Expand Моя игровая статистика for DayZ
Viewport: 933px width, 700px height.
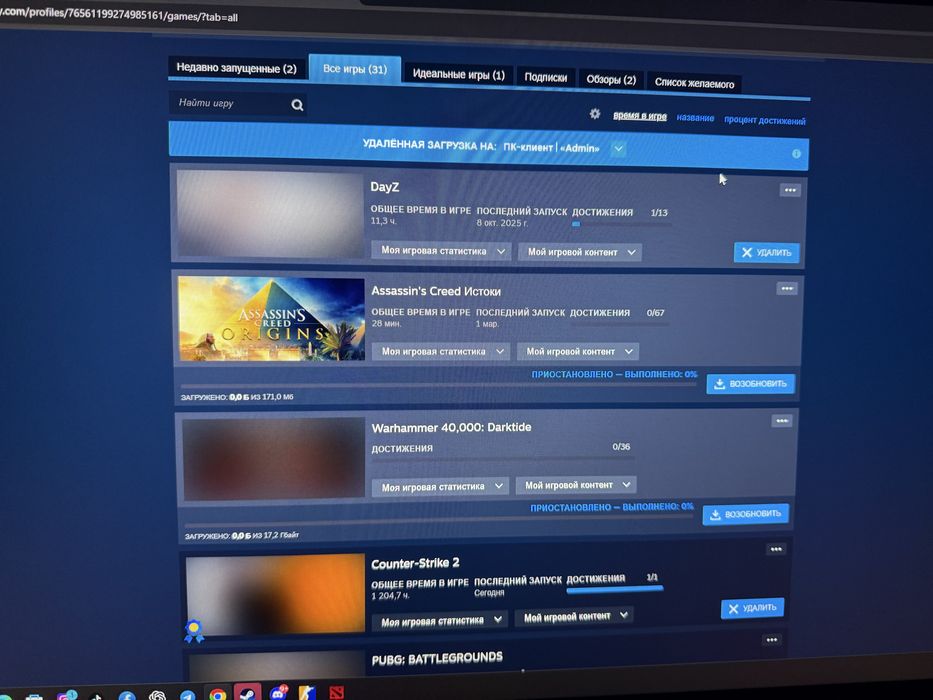[x=441, y=251]
